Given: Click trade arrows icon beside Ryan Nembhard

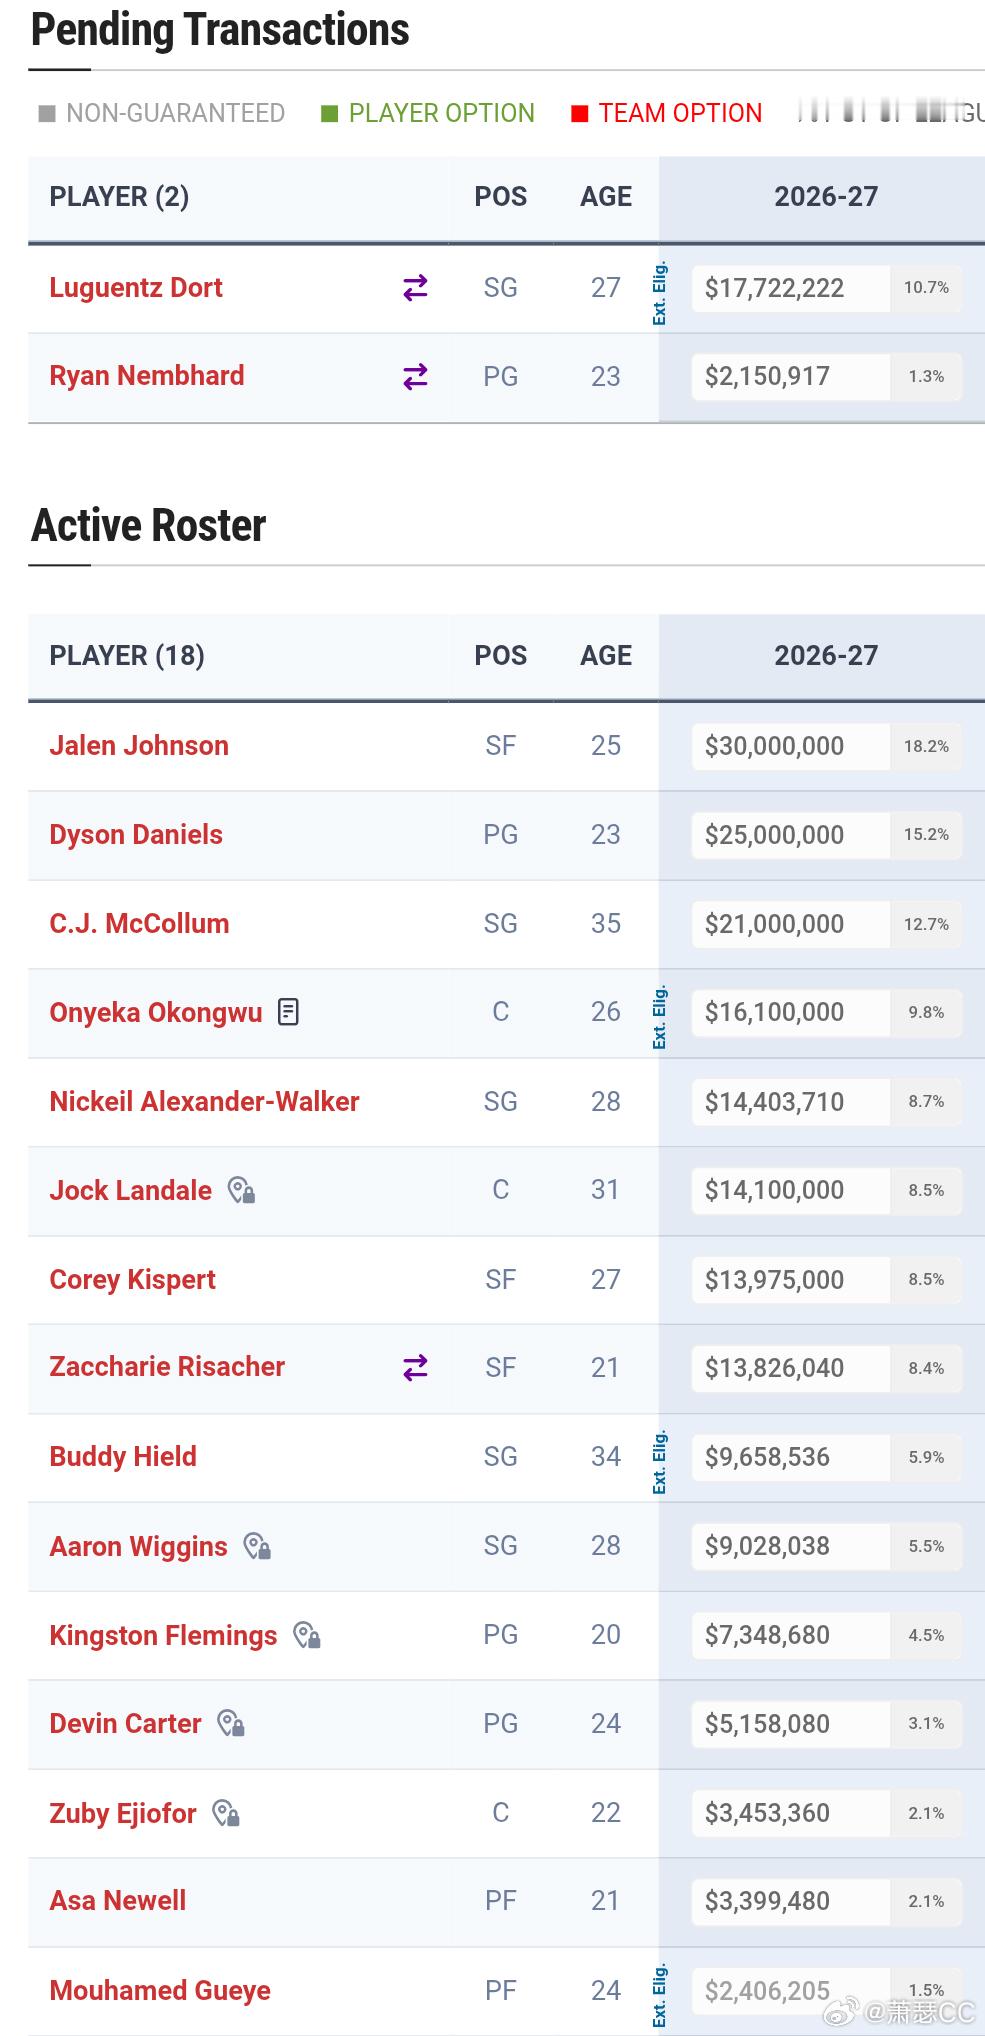Looking at the screenshot, I should pos(415,376).
